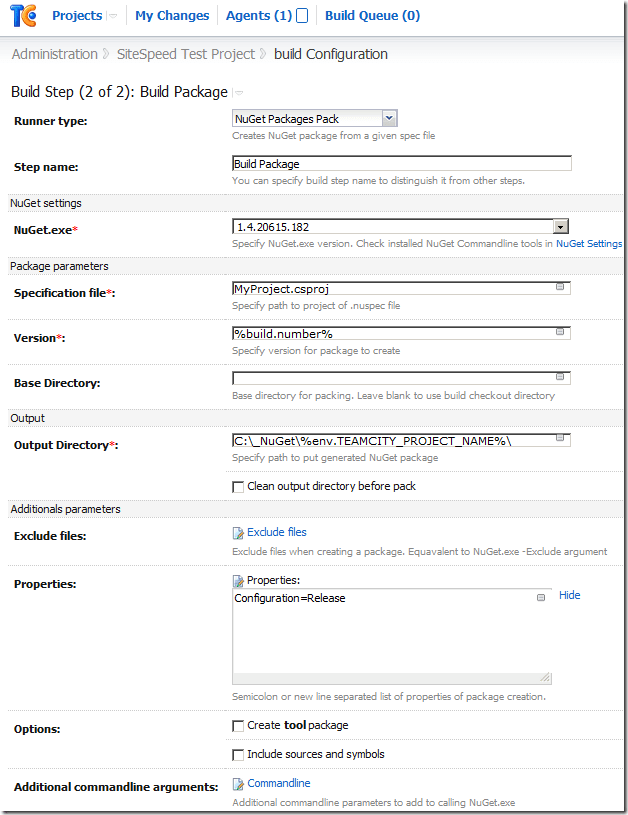Open the Exclude files link
Viewport: 628px width, 815px height.
point(277,532)
